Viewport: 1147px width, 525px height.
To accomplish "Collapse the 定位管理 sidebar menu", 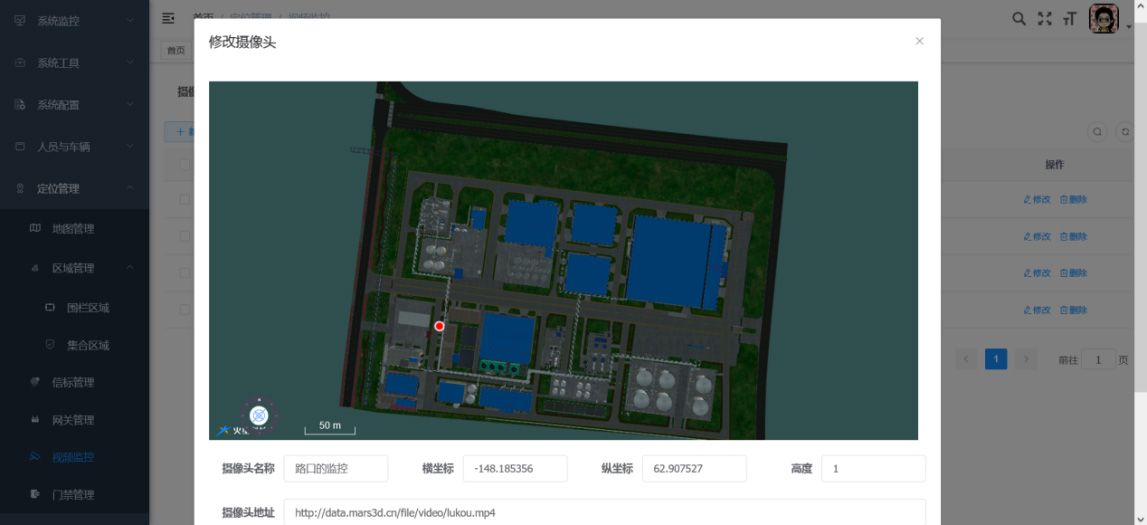I will [74, 188].
